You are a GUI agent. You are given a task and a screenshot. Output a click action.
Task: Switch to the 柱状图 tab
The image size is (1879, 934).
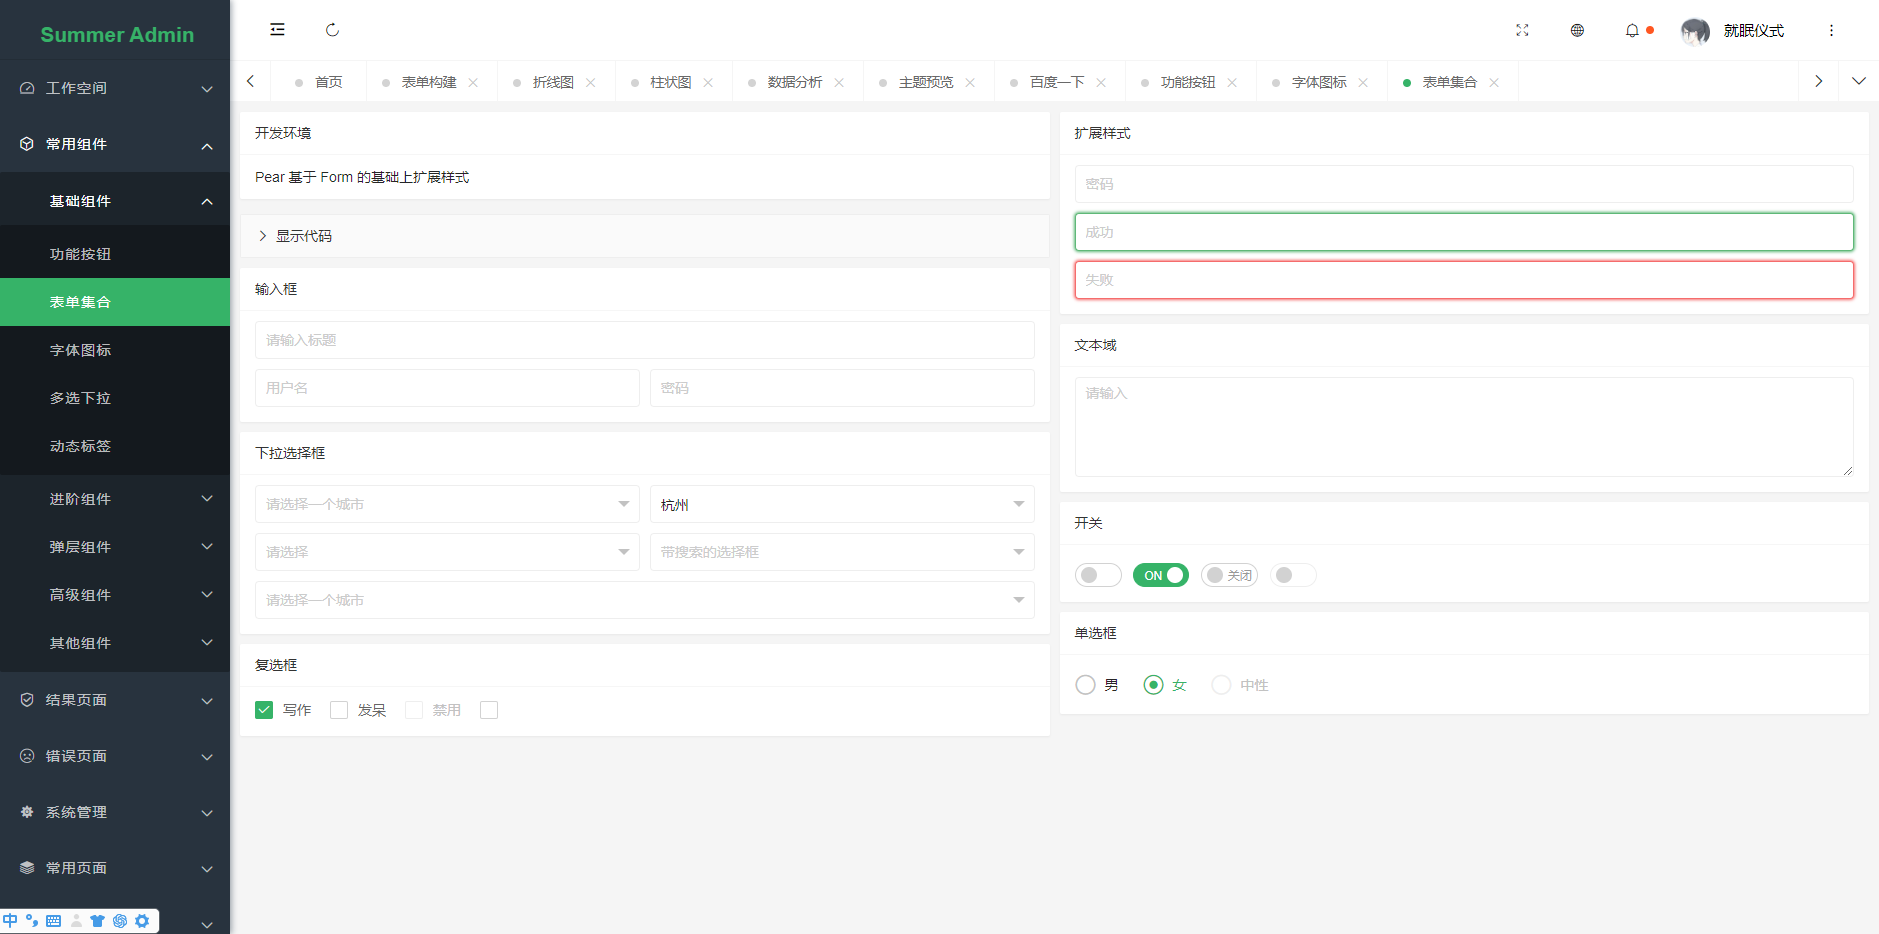click(x=671, y=81)
